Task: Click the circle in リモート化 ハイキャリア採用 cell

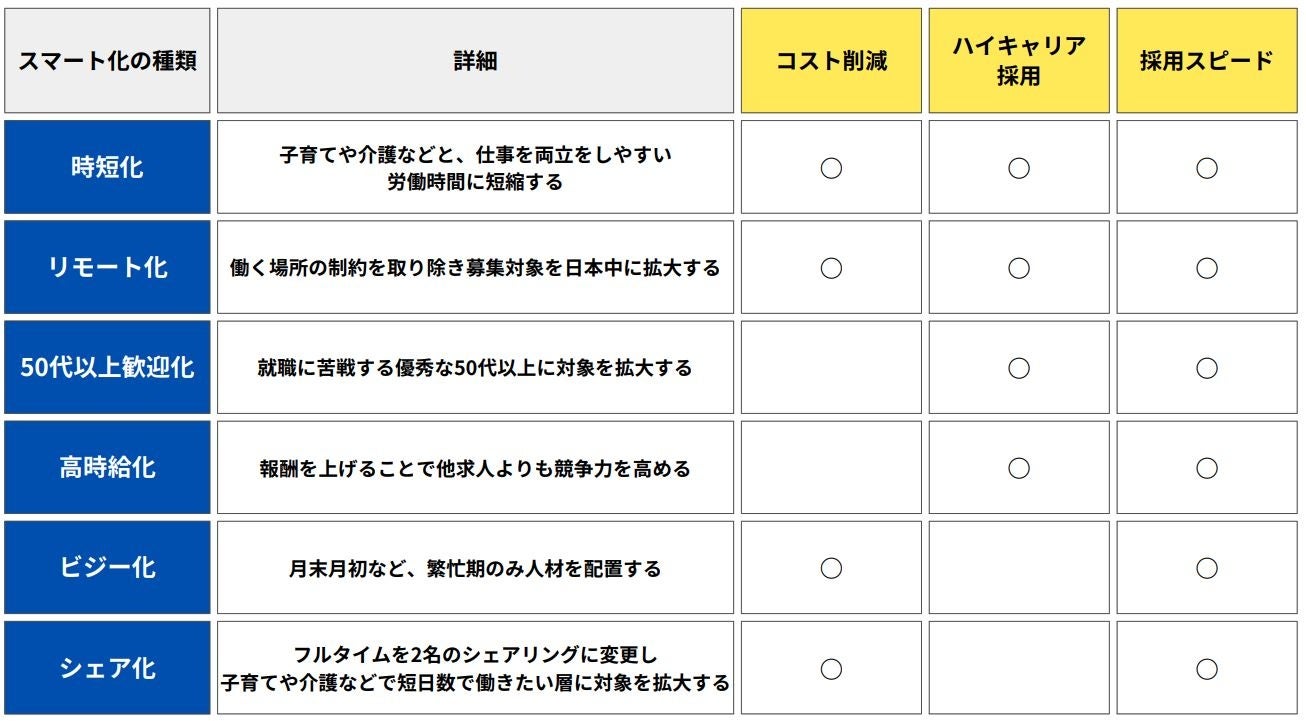Action: [x=1019, y=268]
